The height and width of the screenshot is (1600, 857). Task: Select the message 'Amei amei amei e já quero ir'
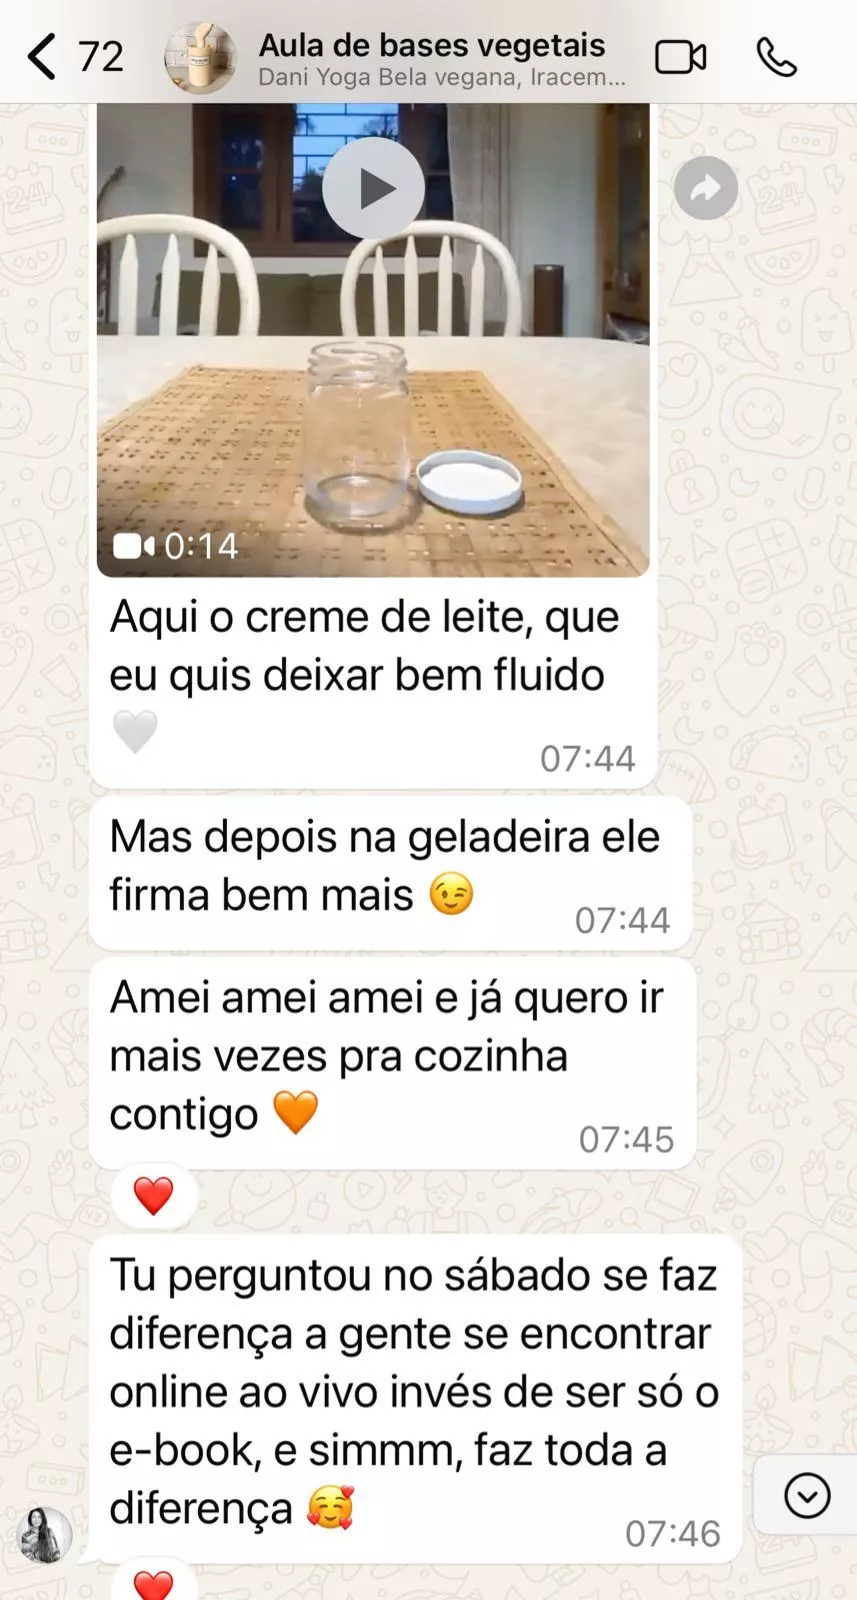tap(393, 1064)
